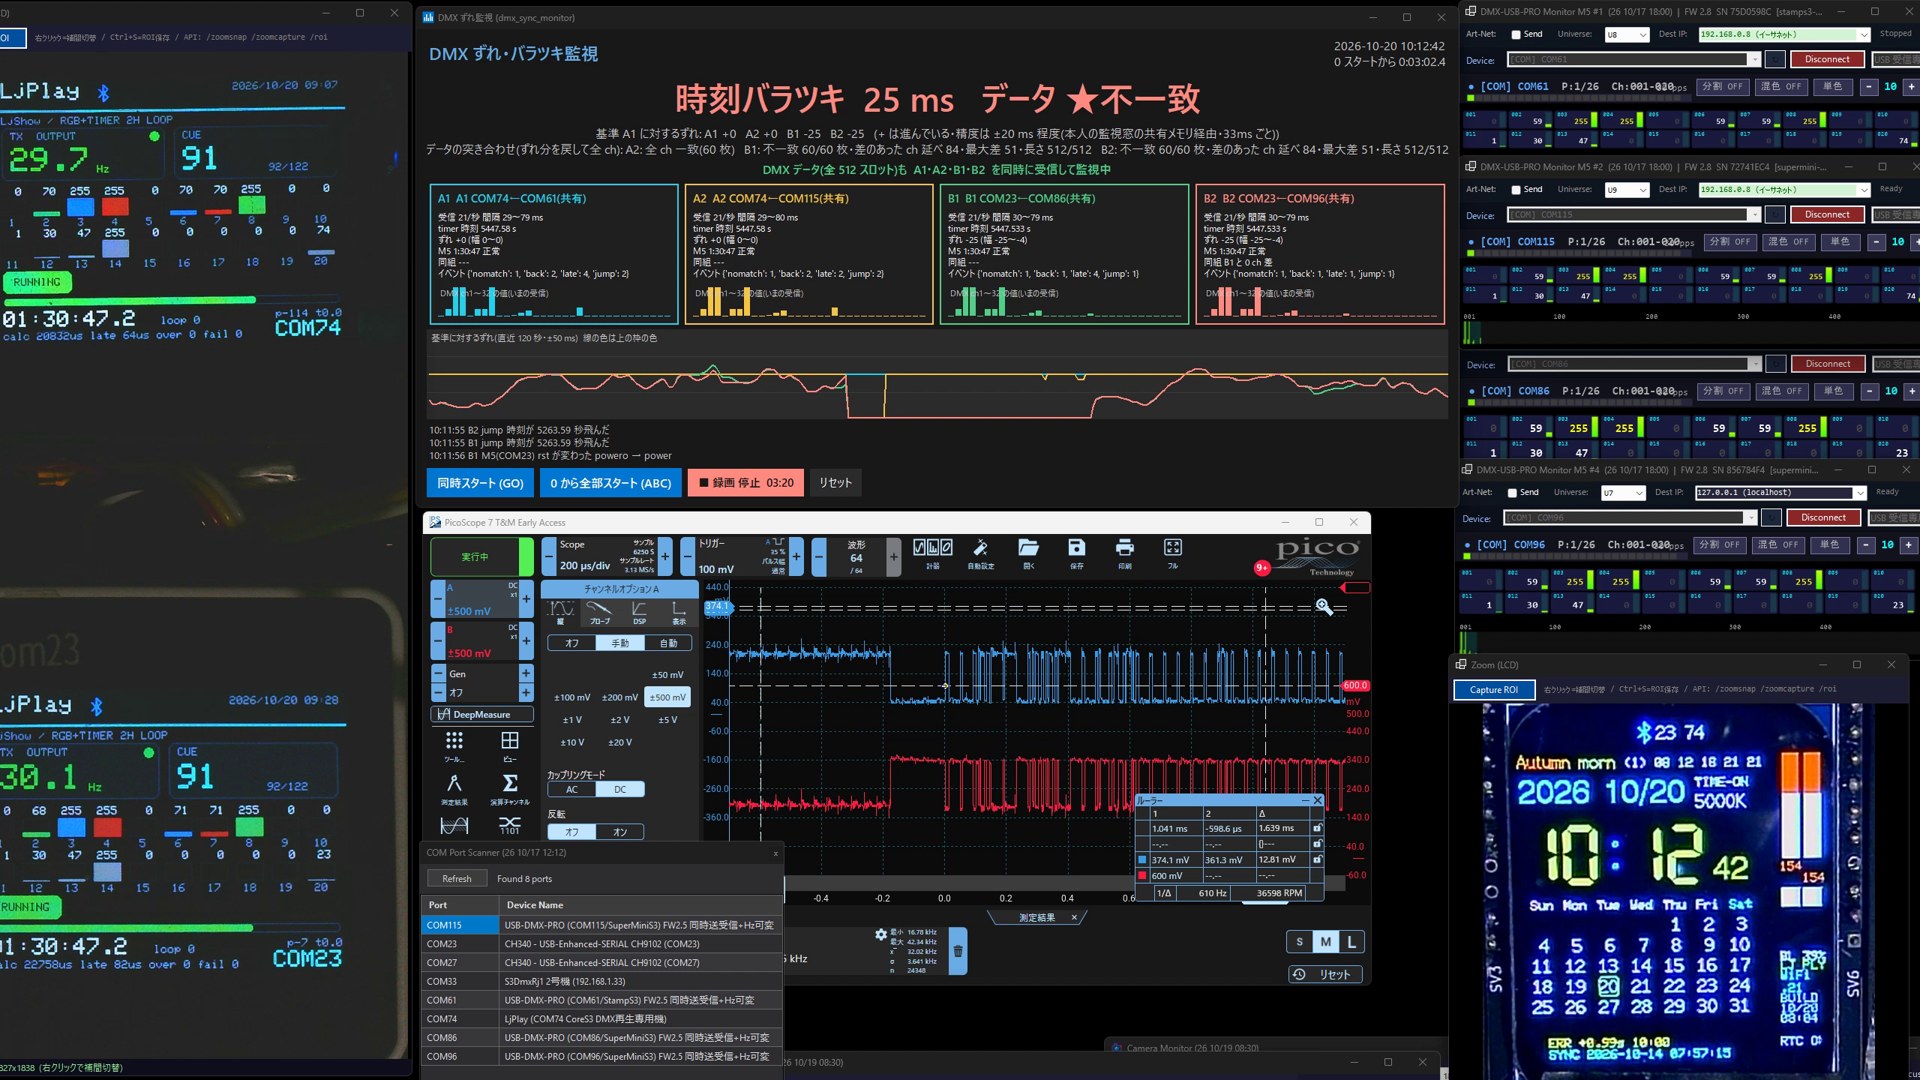
Task: Enable Art-Net Send checkbox in Monitor M5 #2
Action: [x=1516, y=190]
